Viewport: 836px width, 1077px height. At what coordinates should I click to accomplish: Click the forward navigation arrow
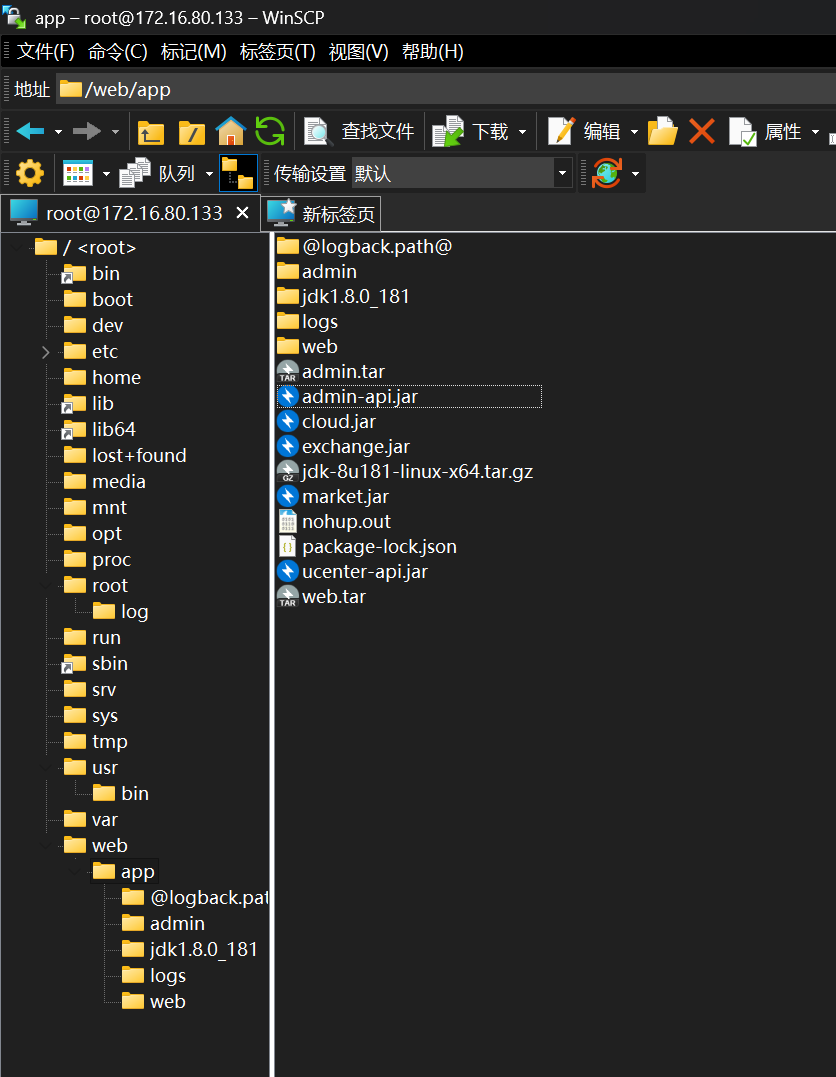click(x=87, y=131)
